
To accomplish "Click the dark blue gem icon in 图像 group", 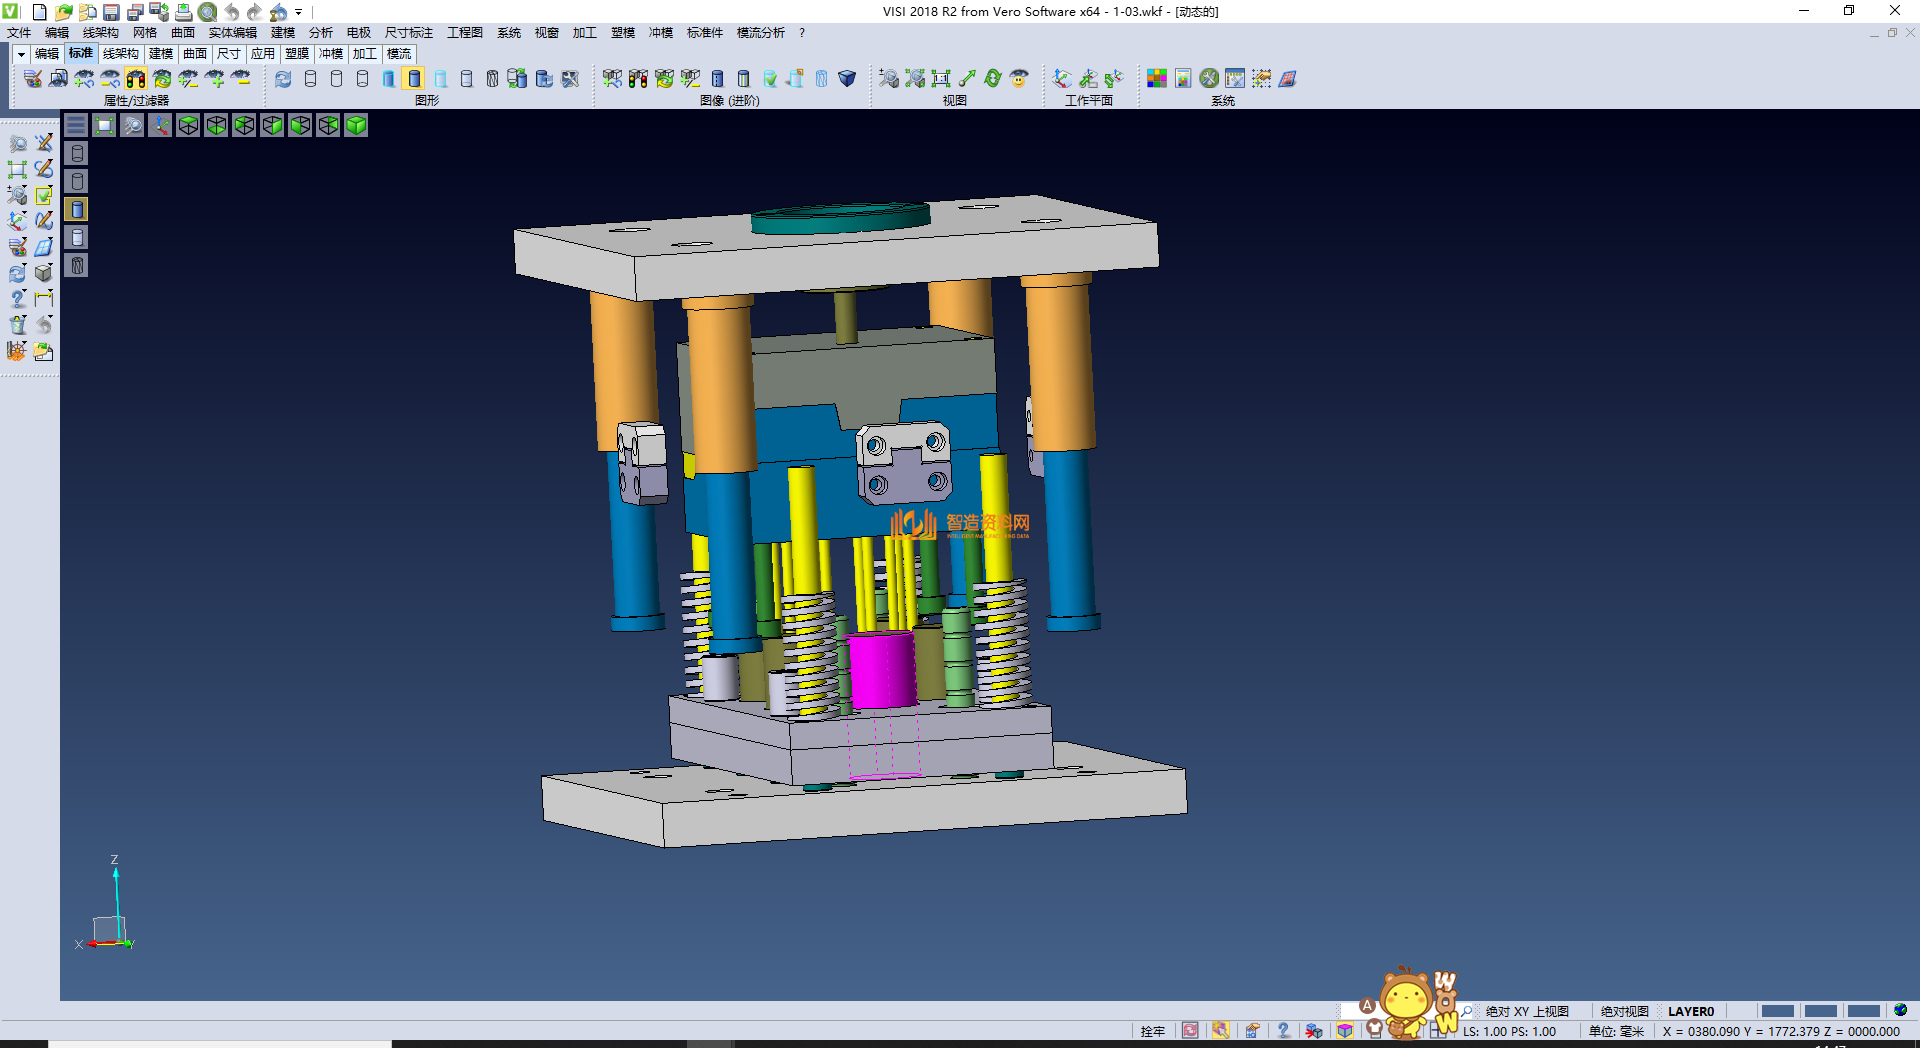I will coord(847,79).
